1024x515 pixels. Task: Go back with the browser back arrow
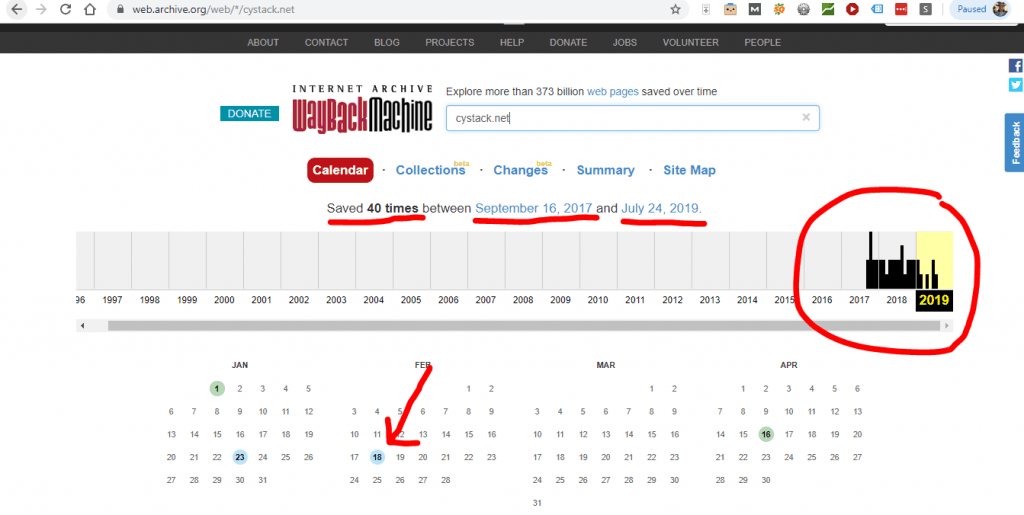point(17,10)
